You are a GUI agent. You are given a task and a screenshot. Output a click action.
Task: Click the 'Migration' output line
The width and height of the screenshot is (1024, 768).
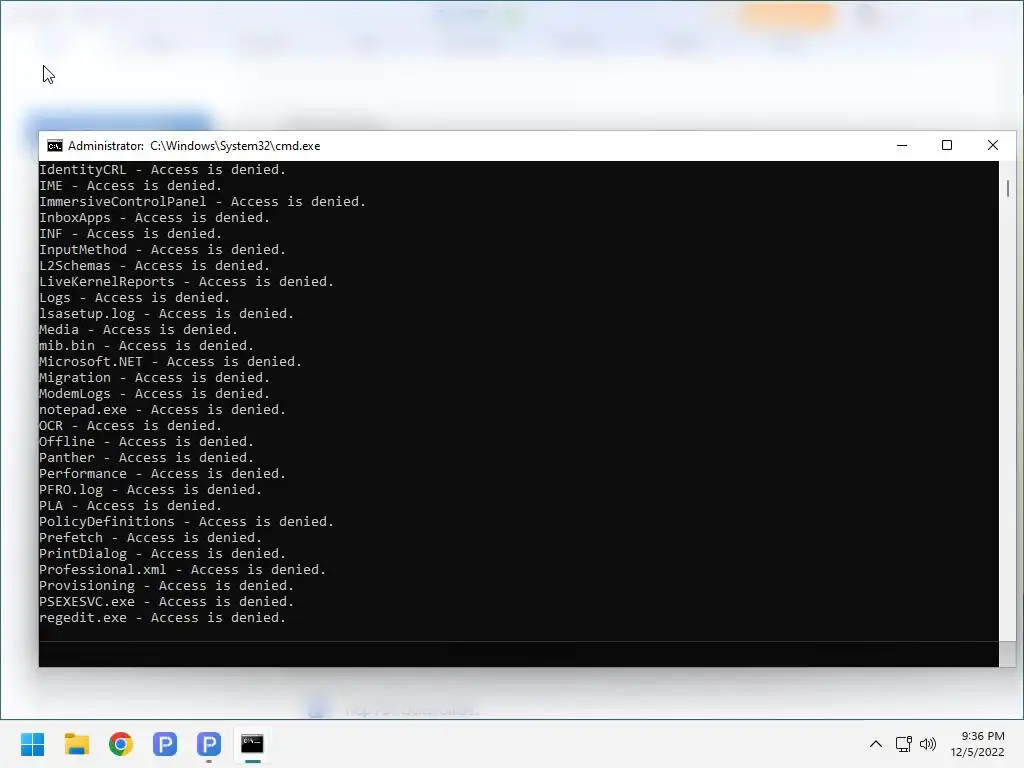pyautogui.click(x=155, y=377)
